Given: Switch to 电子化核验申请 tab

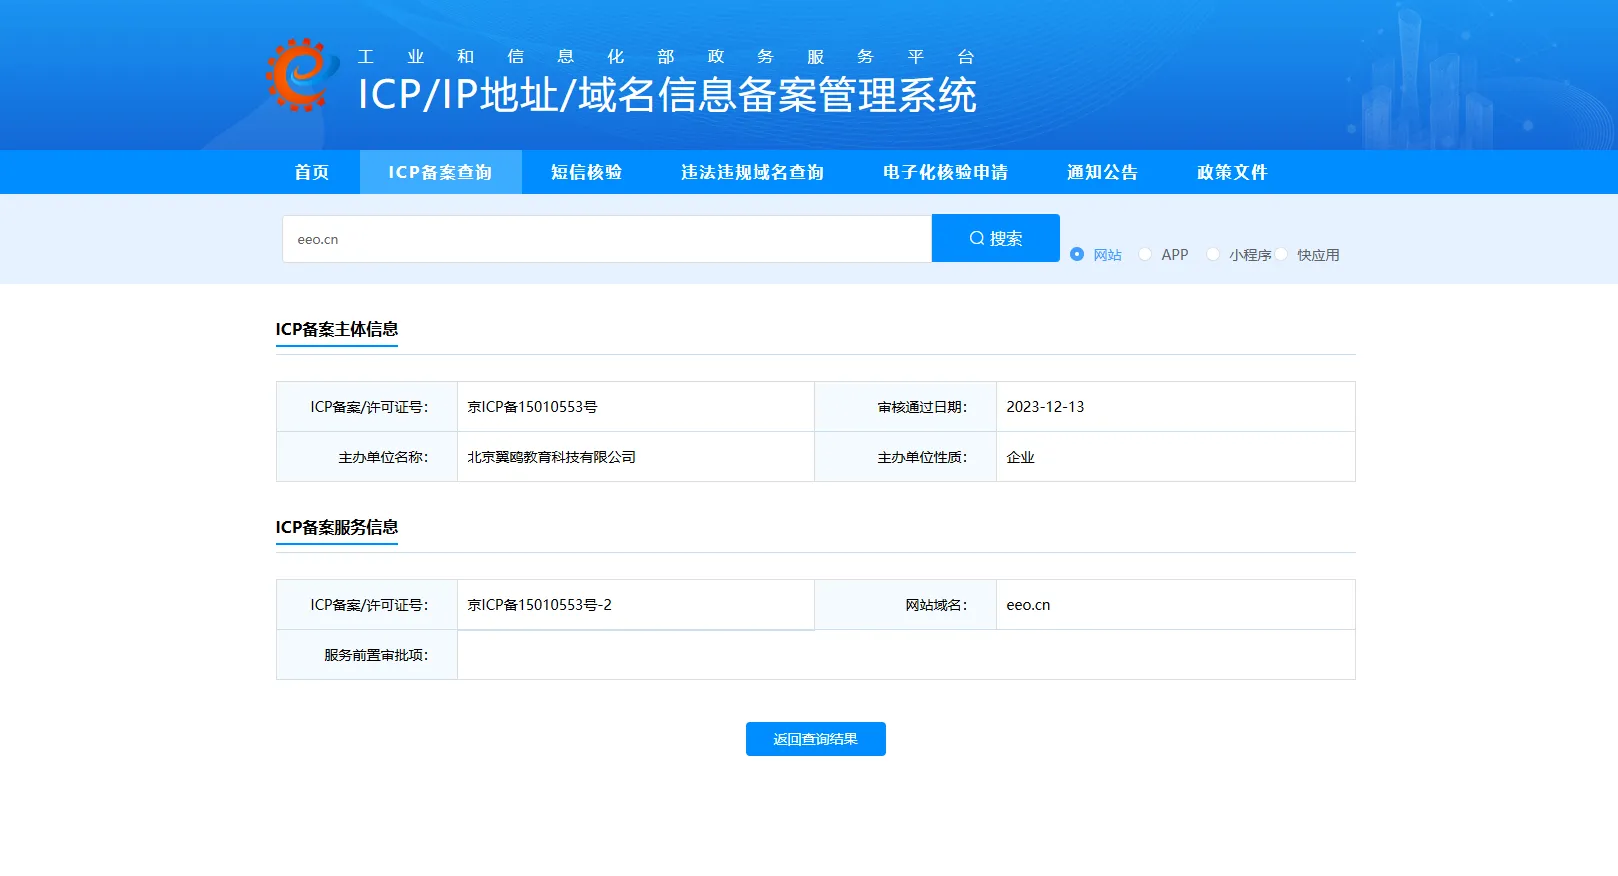Looking at the screenshot, I should coord(946,172).
